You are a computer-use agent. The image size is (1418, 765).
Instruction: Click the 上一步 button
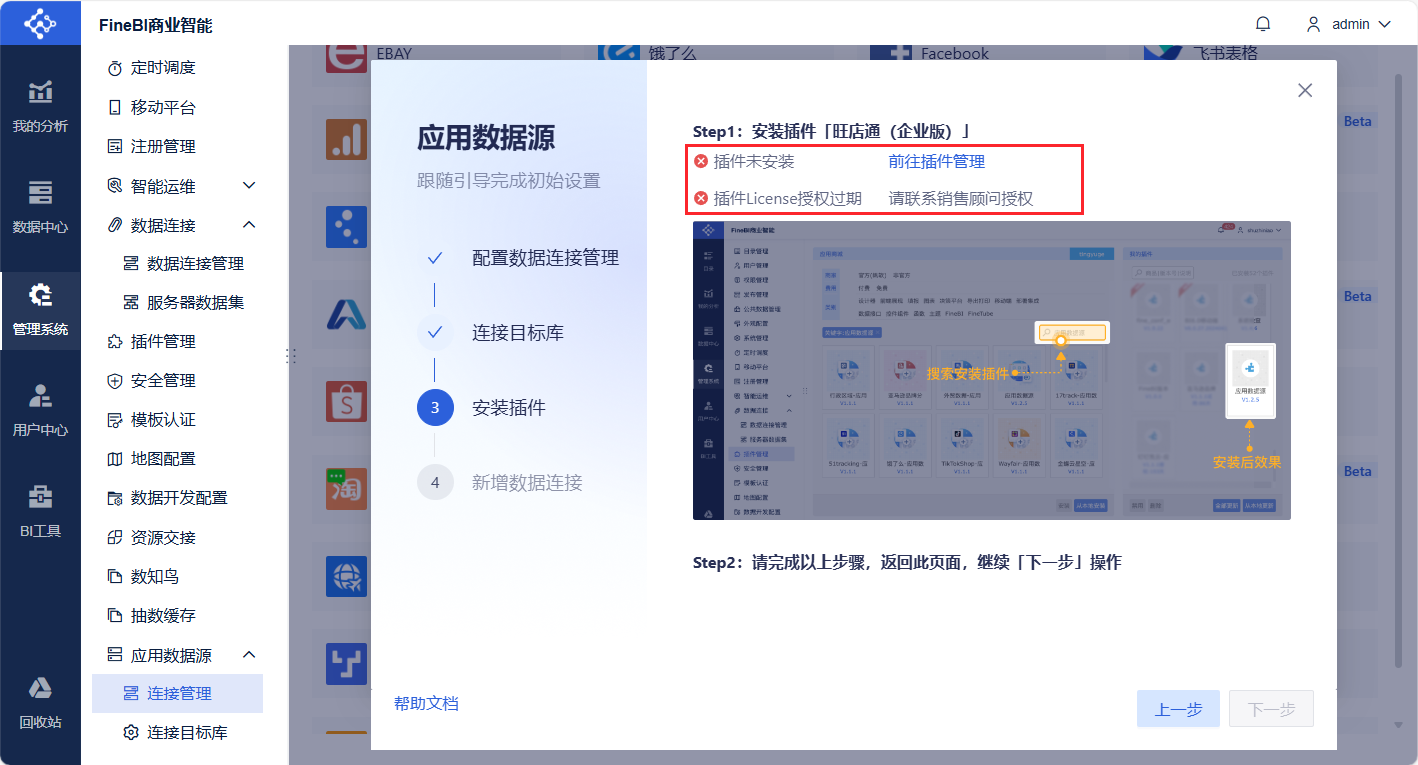tap(1178, 709)
